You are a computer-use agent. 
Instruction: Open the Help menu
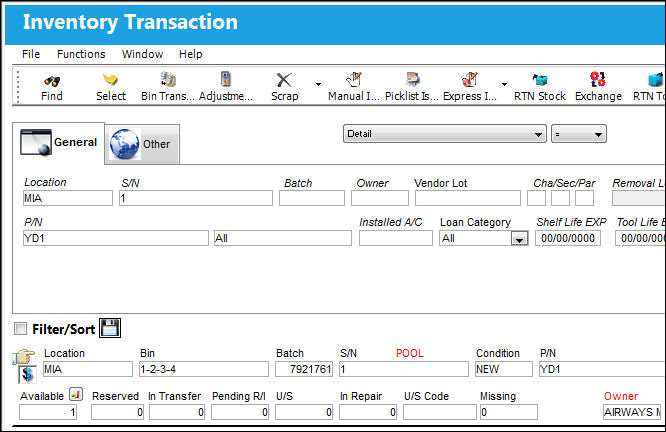coord(190,54)
